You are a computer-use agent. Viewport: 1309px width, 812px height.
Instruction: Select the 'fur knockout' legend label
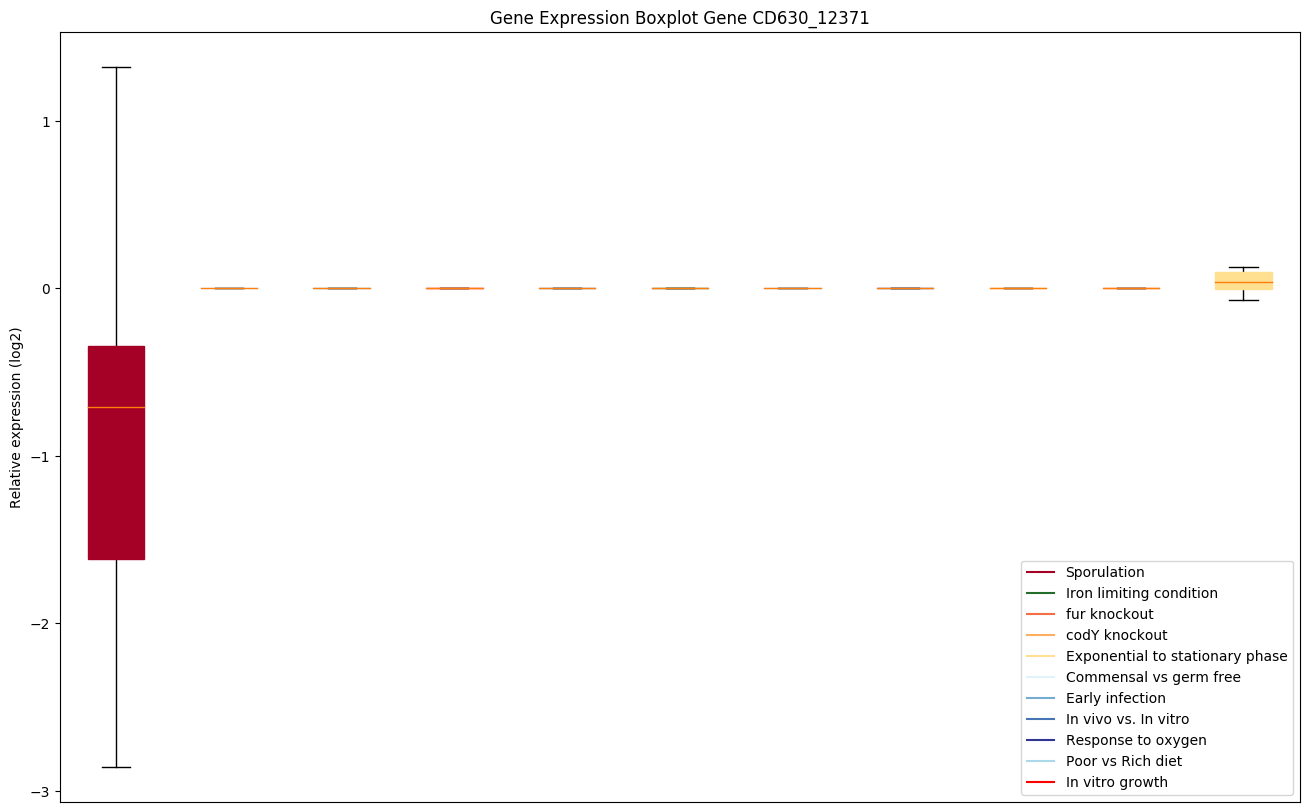click(1109, 615)
